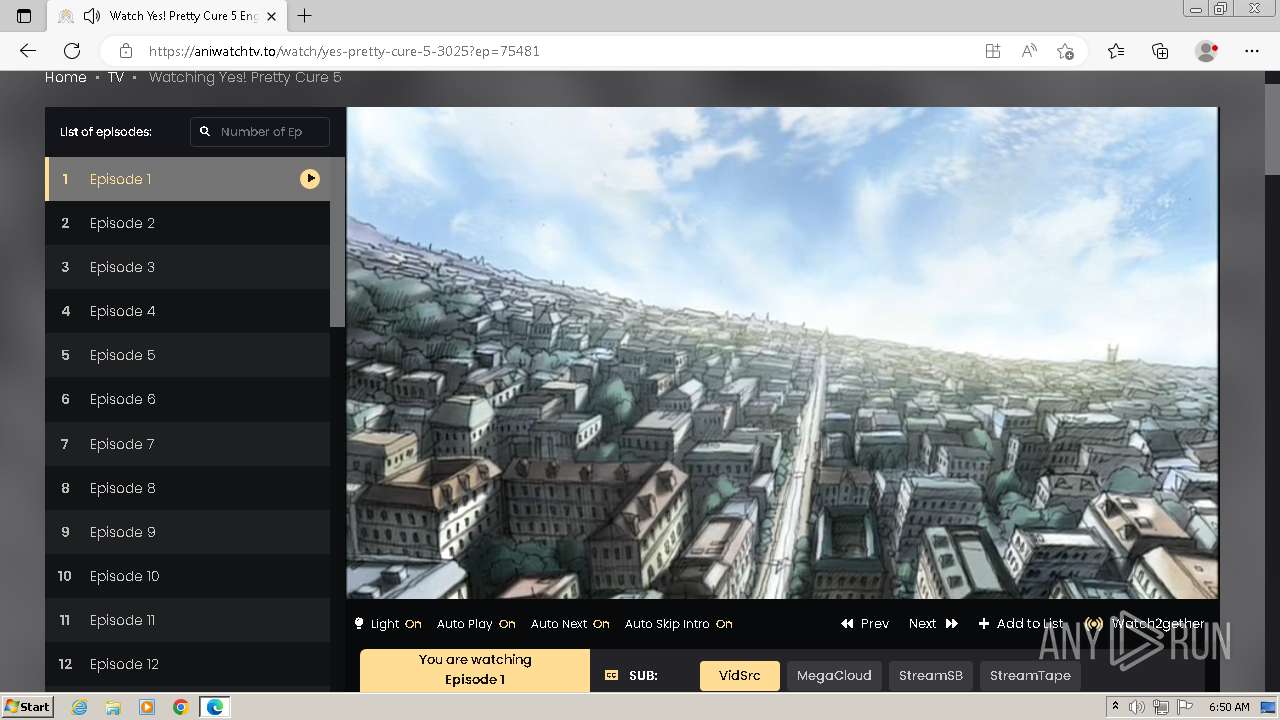The width and height of the screenshot is (1280, 720).
Task: Click the Watch2gether broadcast icon
Action: pos(1094,624)
